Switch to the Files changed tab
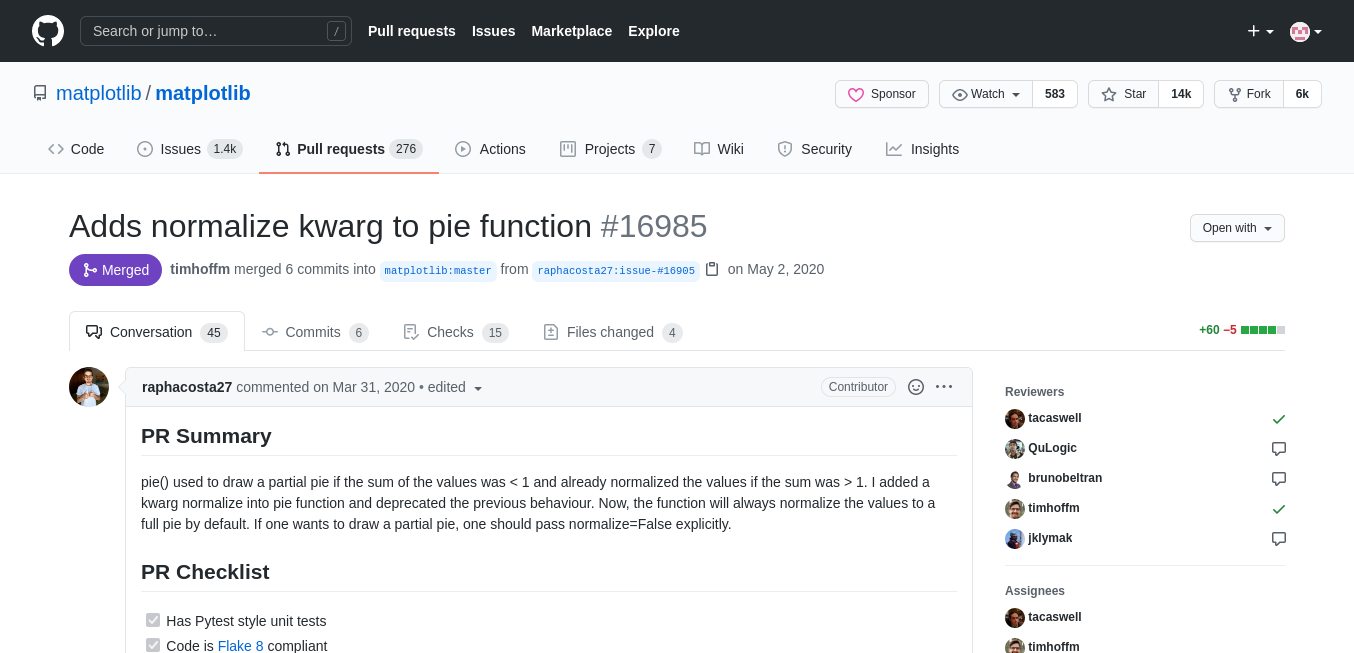The height and width of the screenshot is (653, 1354). click(612, 332)
